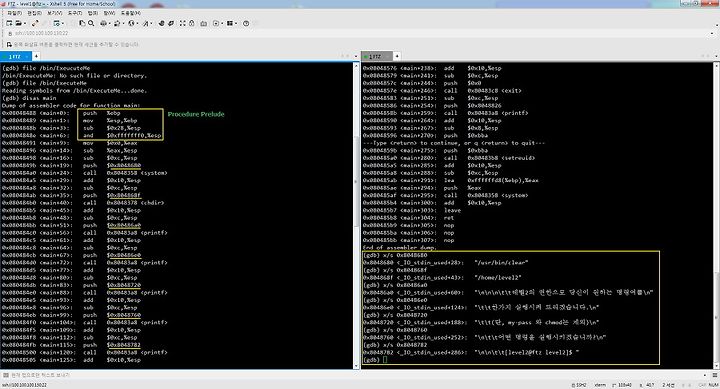Expand the Open session dropdown arrow

25,23
